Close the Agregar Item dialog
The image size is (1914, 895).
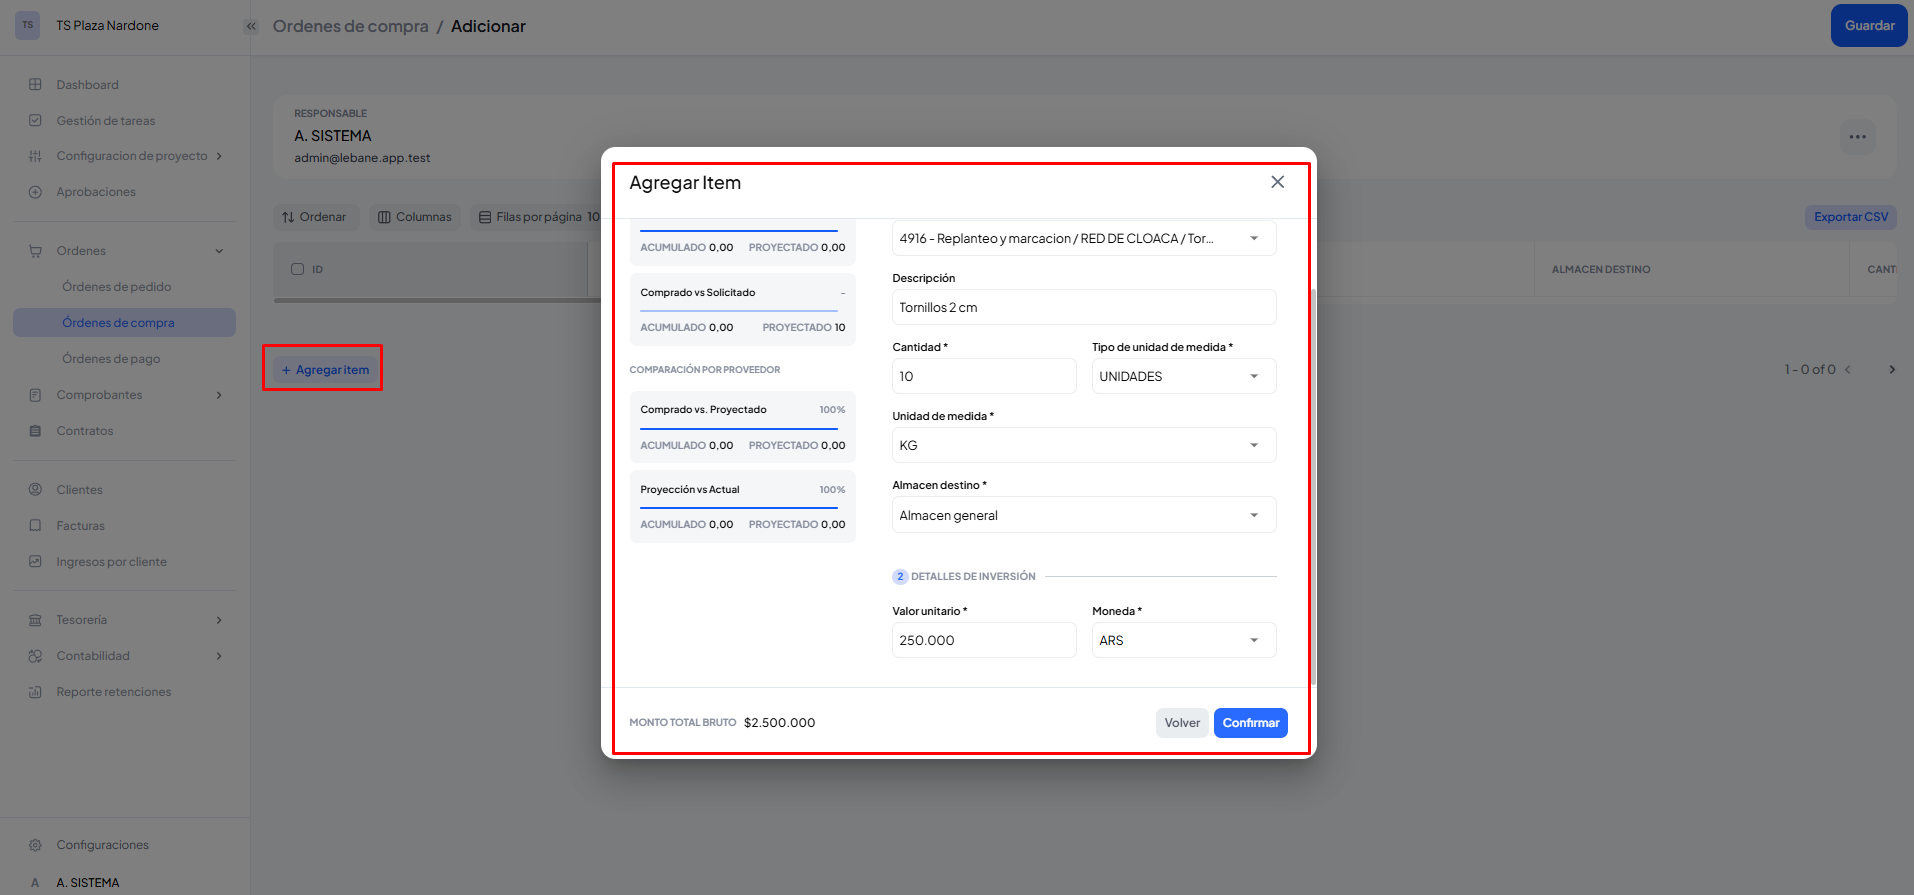1277,182
